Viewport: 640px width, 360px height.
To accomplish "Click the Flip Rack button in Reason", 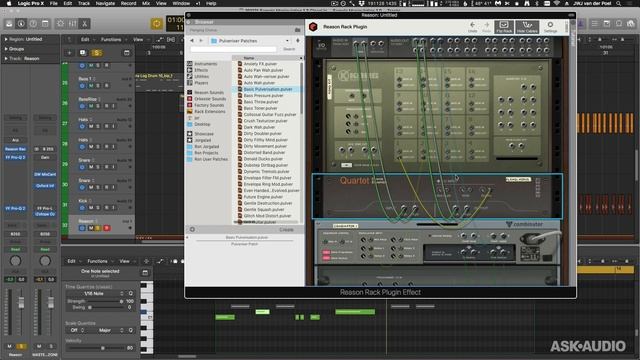I will tap(504, 27).
